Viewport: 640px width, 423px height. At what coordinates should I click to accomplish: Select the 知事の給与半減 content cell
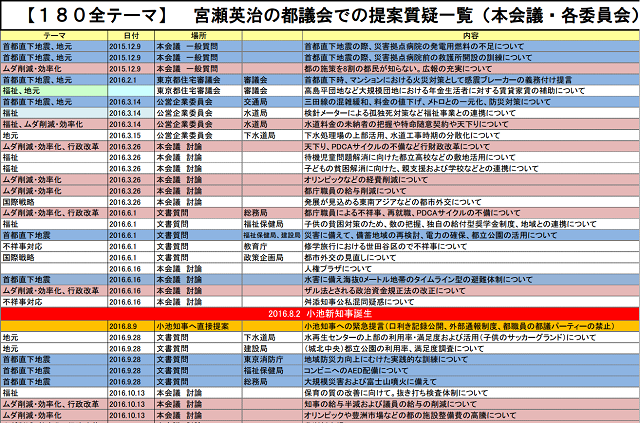tap(471, 404)
